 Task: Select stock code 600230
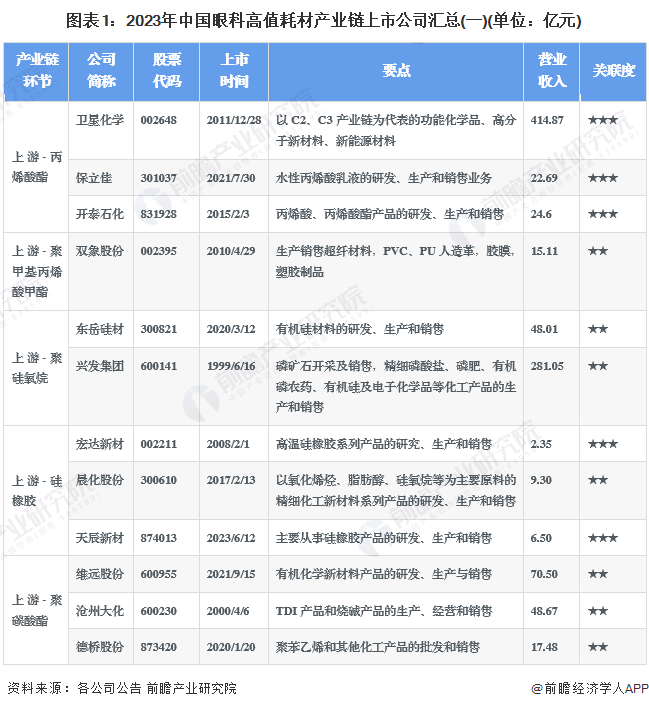click(158, 611)
